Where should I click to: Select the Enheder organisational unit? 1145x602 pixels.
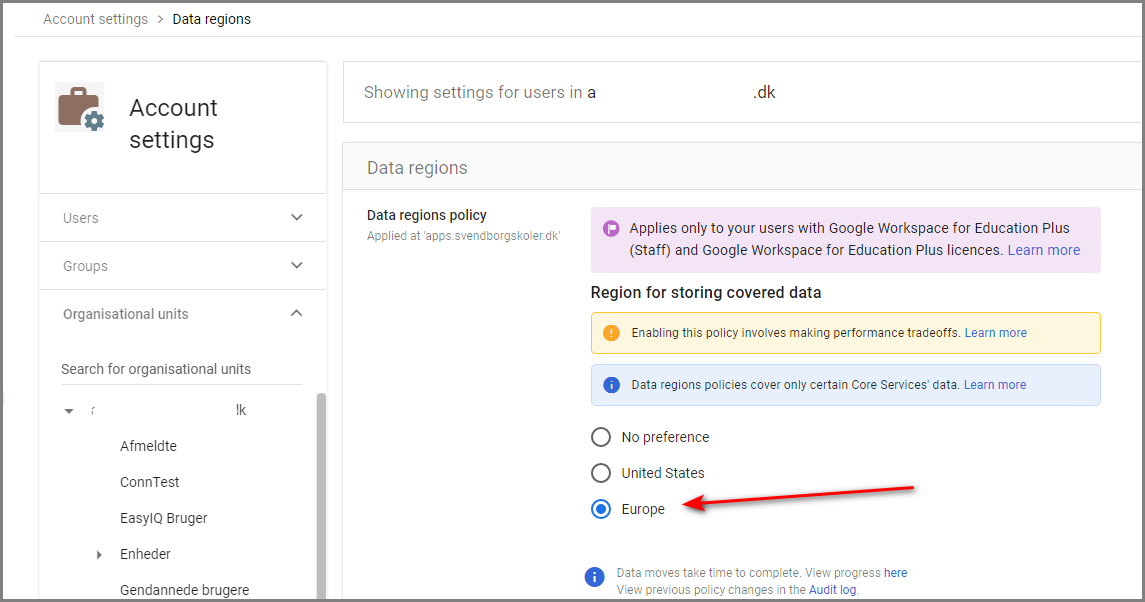tap(145, 554)
